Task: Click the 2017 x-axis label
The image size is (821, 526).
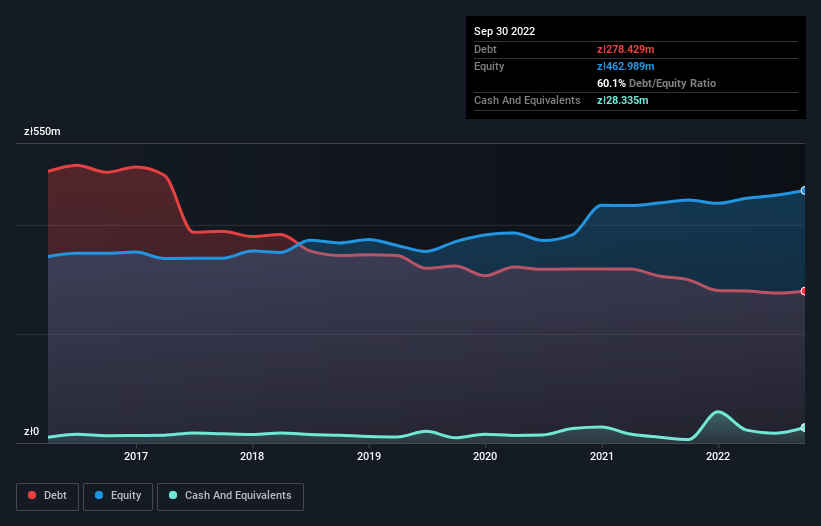Action: (136, 456)
